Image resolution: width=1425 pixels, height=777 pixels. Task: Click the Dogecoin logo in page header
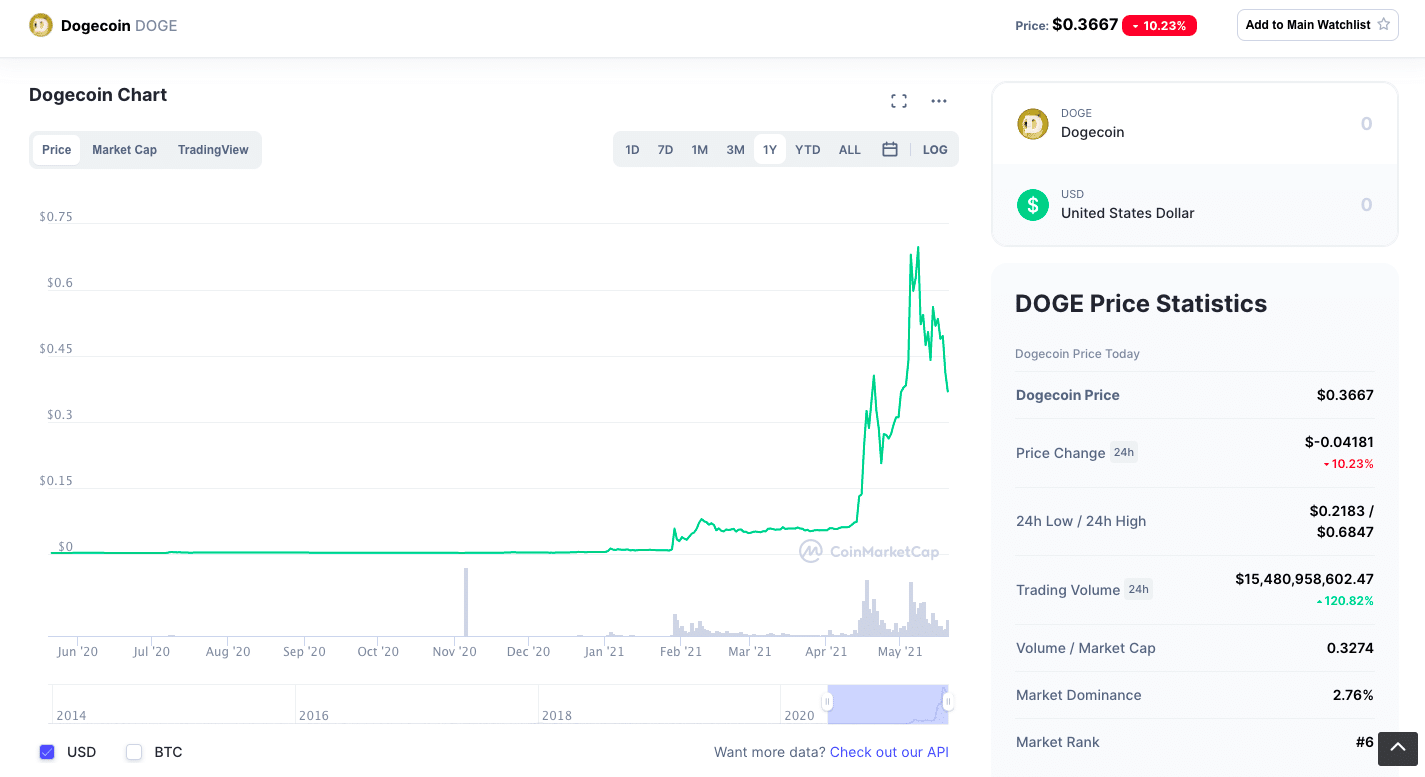point(41,25)
